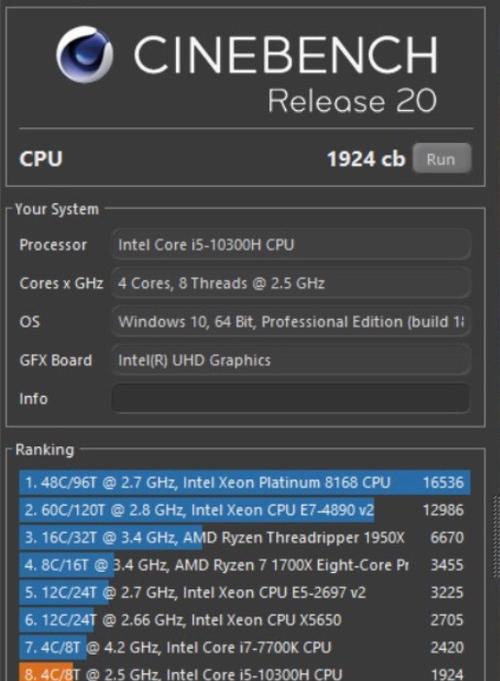Click the GFX Board Intel UHD Graphics field
This screenshot has width=500, height=681.
coord(291,360)
